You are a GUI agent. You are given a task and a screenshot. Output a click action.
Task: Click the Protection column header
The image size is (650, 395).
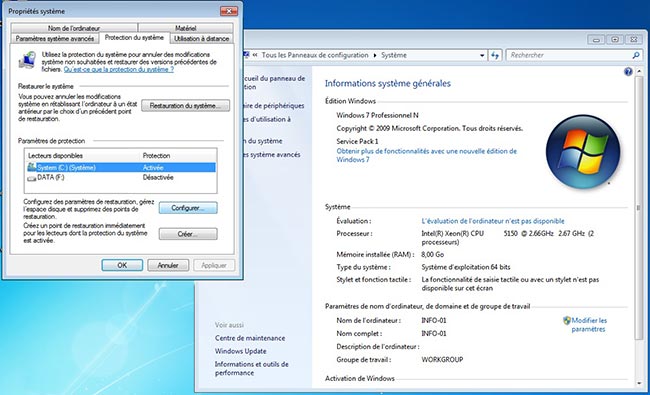pyautogui.click(x=156, y=156)
